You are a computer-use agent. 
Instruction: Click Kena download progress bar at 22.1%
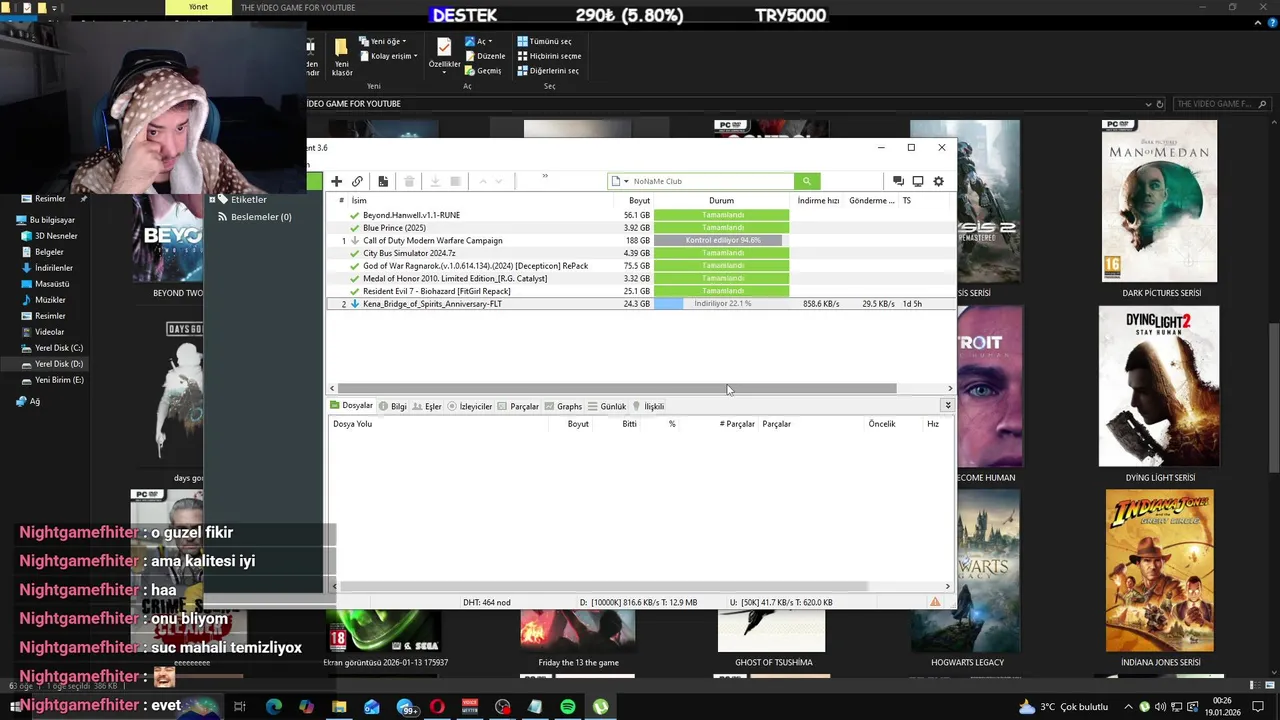[x=721, y=303]
